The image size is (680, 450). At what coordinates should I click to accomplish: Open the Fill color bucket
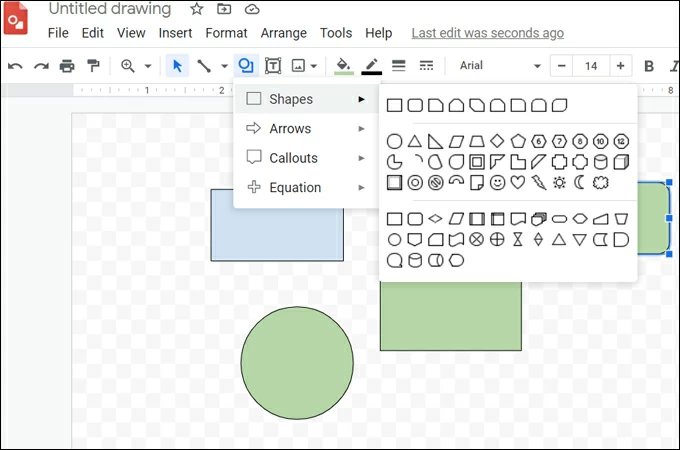pos(343,66)
